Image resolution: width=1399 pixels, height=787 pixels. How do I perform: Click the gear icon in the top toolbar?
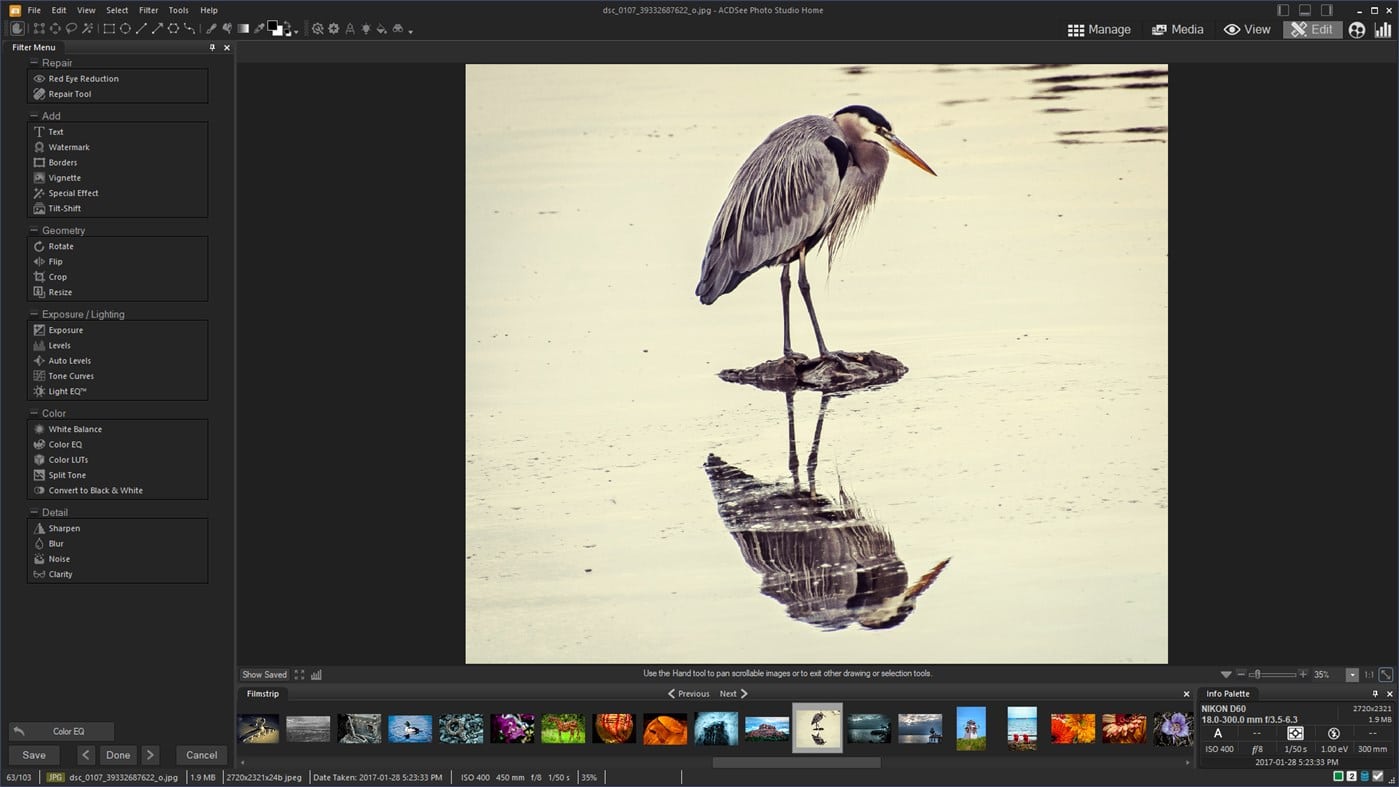333,29
